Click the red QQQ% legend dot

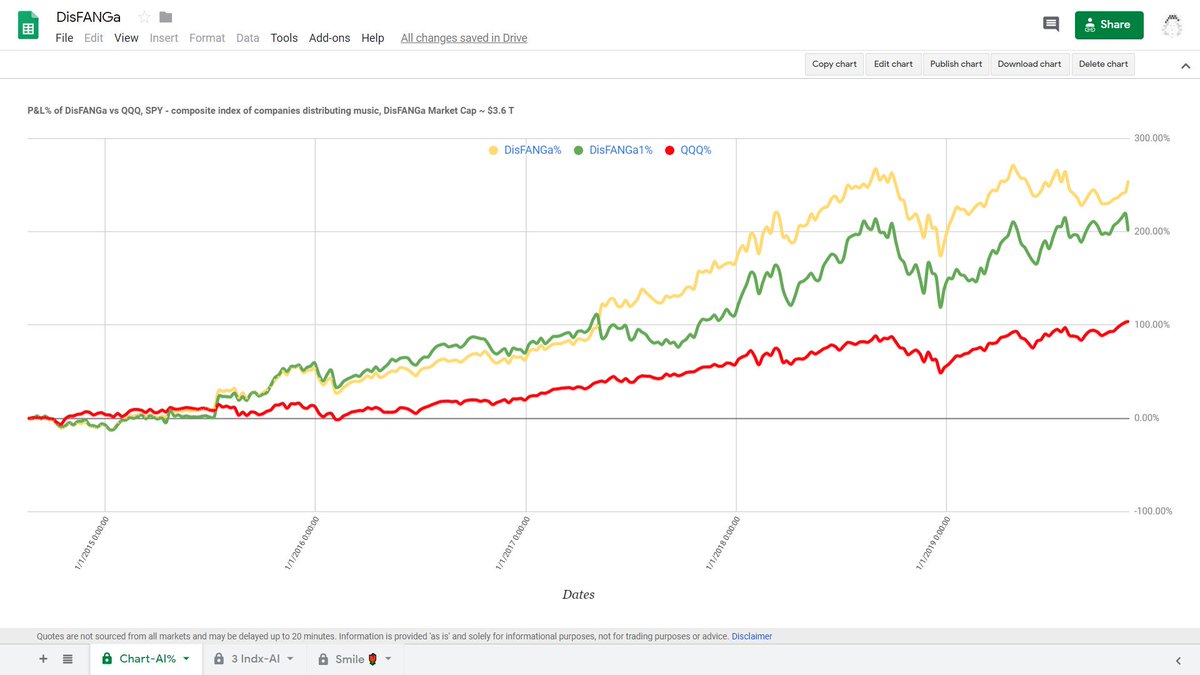(669, 150)
